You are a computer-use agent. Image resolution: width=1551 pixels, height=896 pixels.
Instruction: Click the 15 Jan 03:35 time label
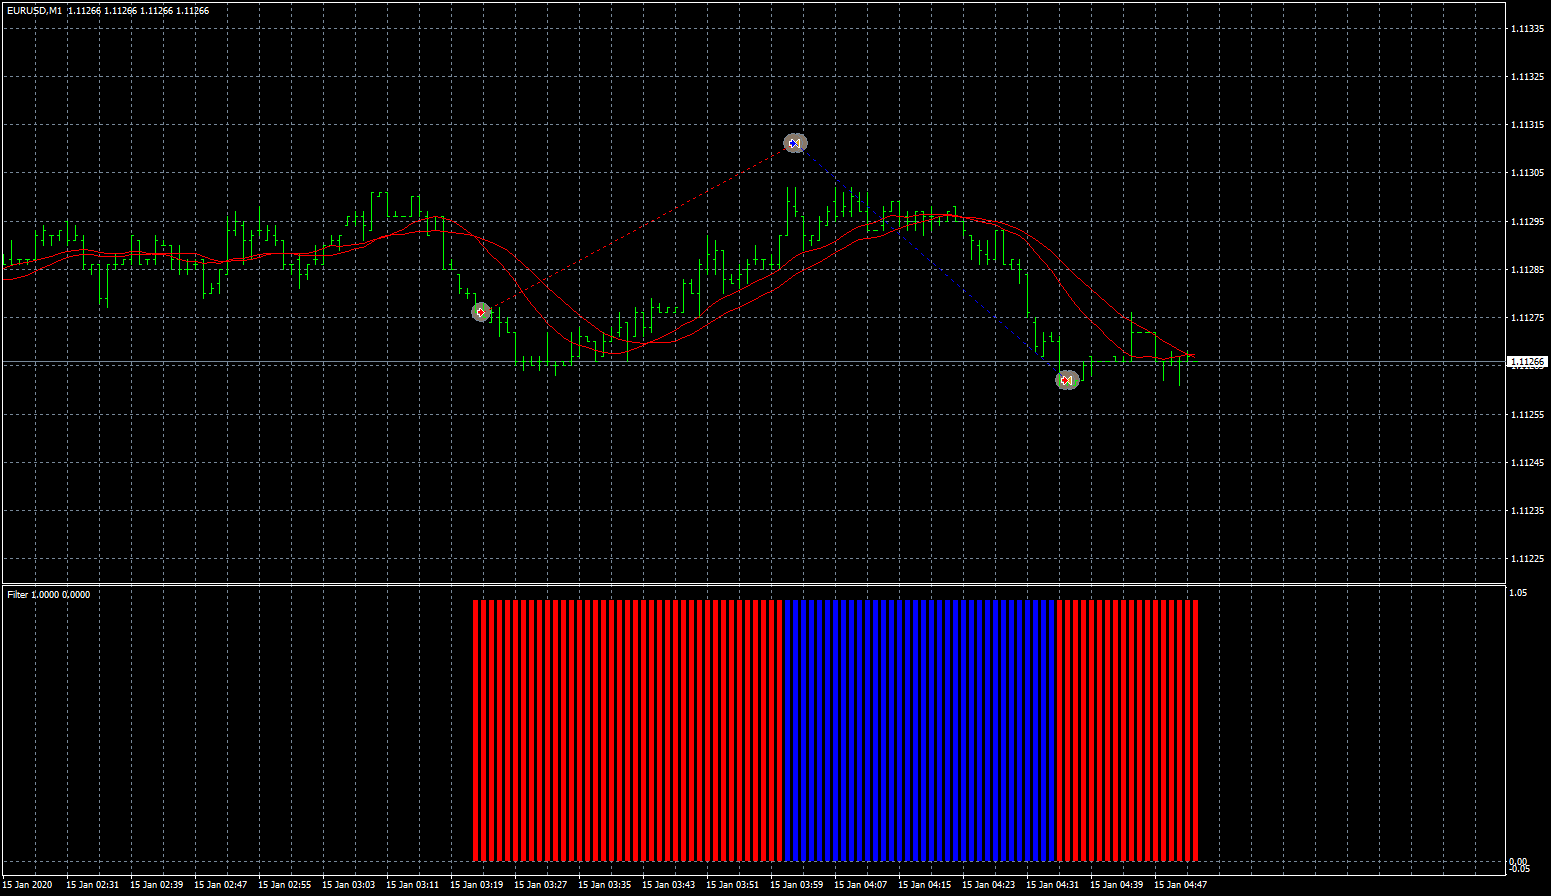click(x=604, y=884)
